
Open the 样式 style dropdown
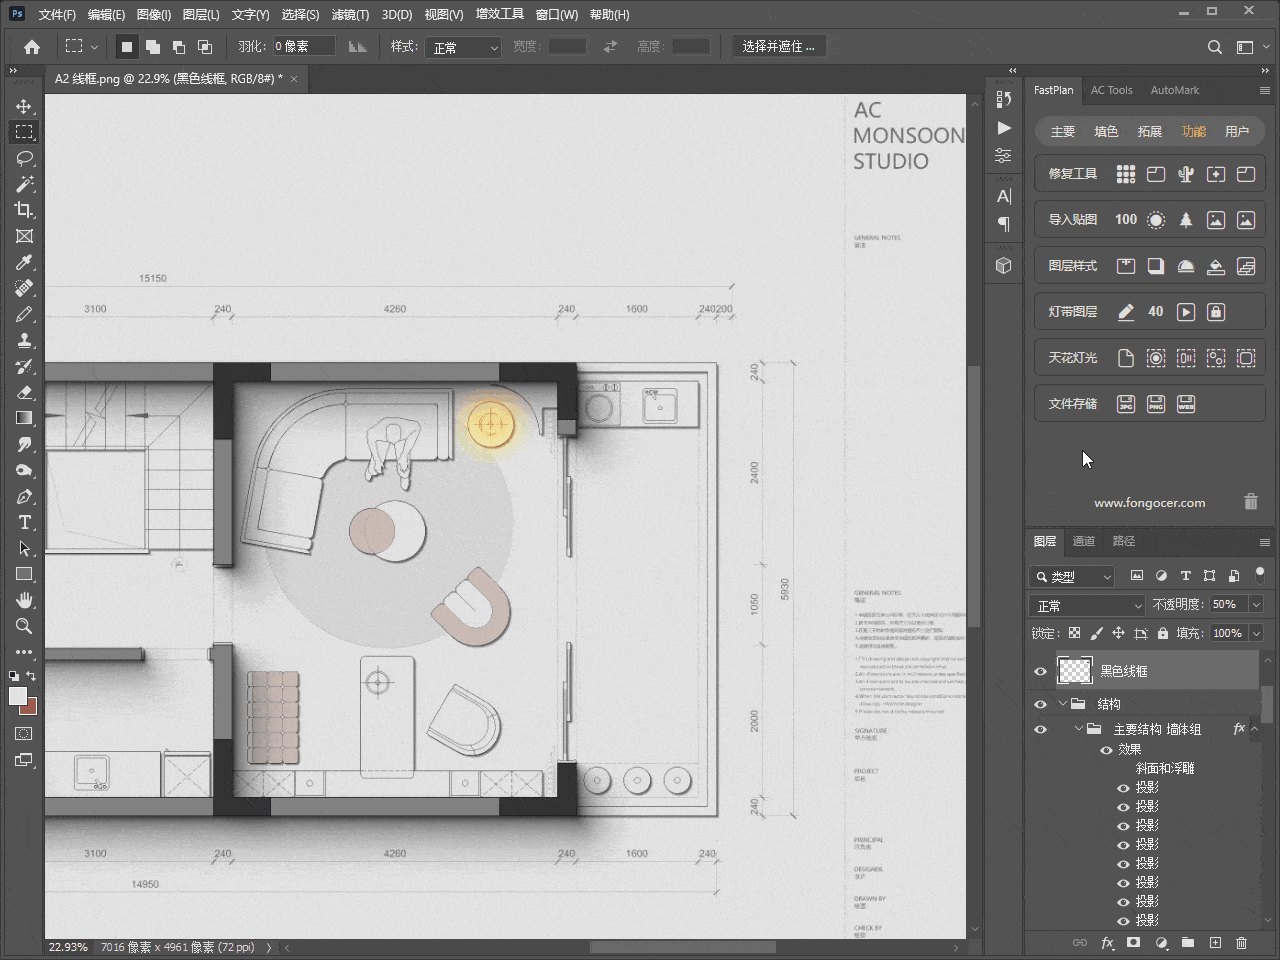point(463,47)
